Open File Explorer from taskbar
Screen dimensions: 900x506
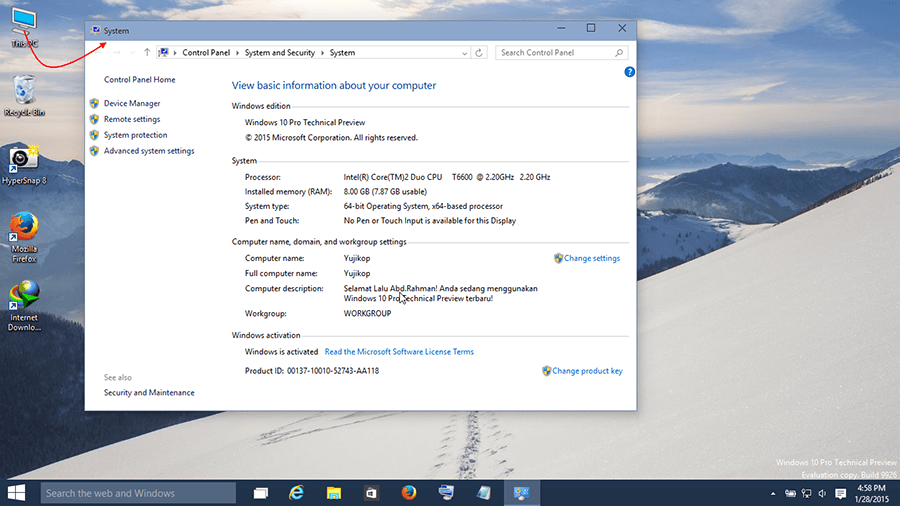point(334,493)
